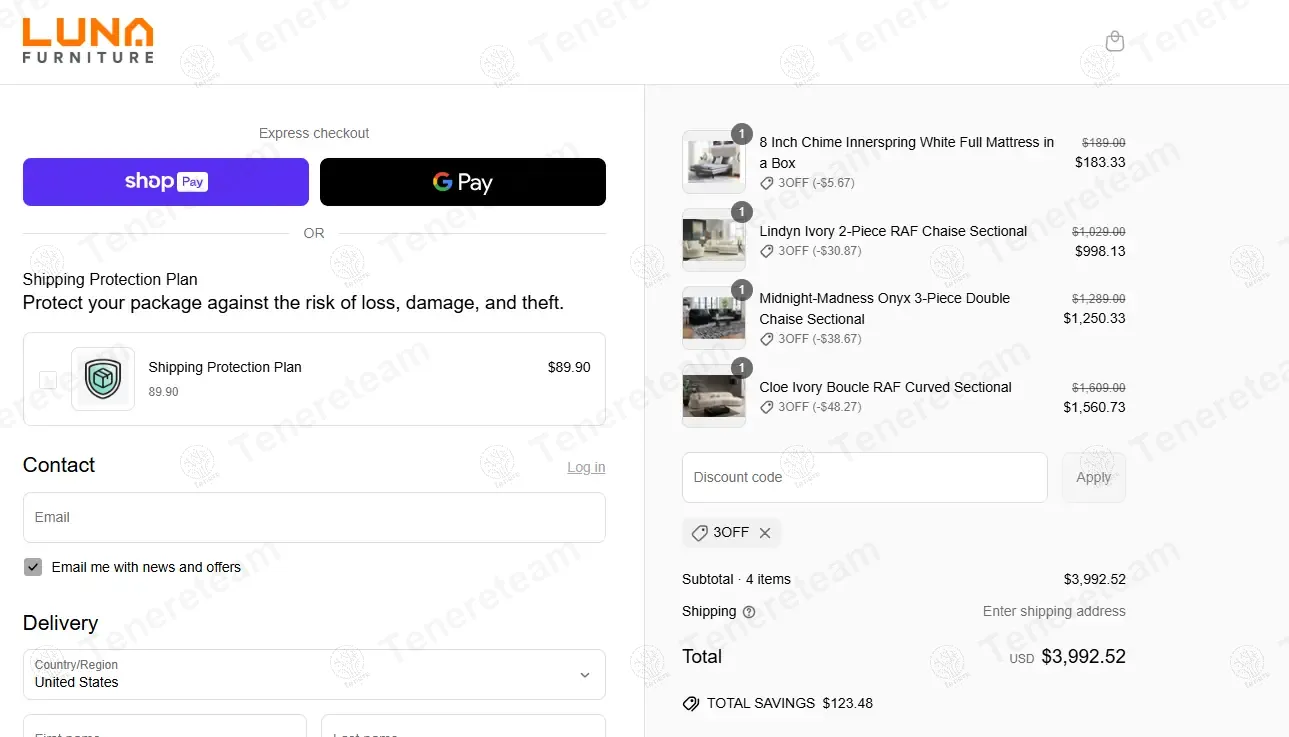1289x737 pixels.
Task: Enable the Shipping Protection Plan checkbox
Action: [48, 379]
